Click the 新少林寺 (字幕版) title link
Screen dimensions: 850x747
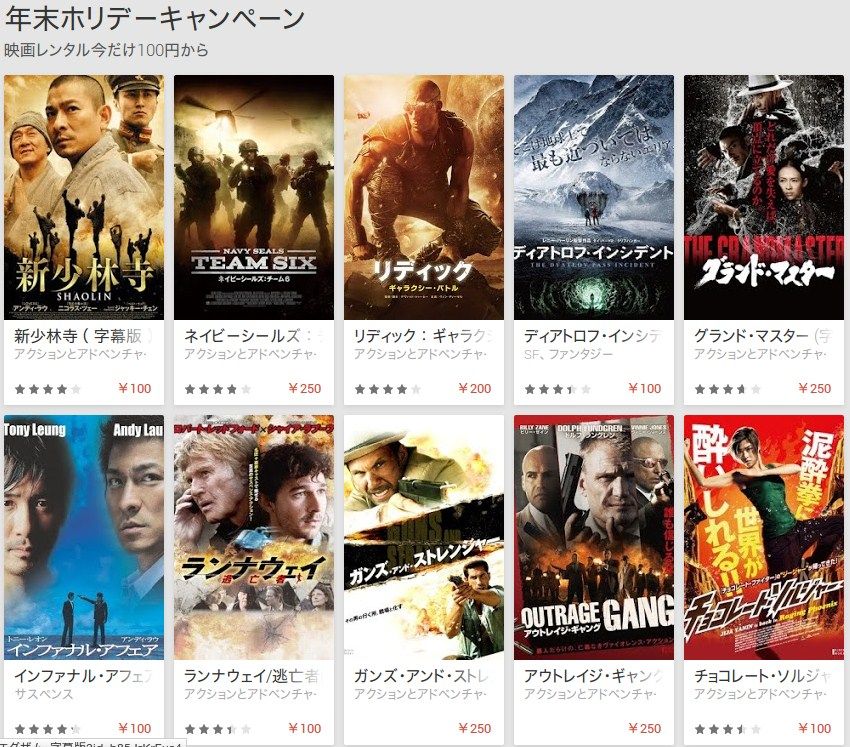point(83,336)
